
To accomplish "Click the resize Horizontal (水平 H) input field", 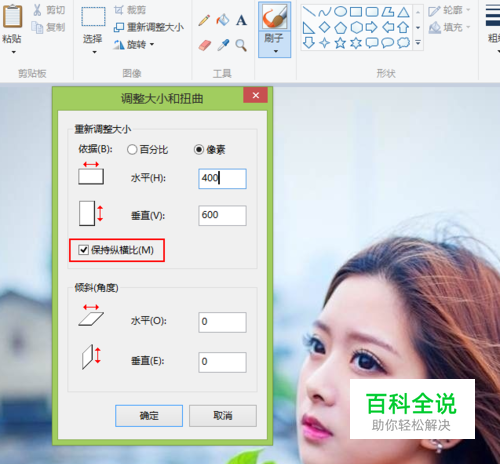I will tap(222, 179).
